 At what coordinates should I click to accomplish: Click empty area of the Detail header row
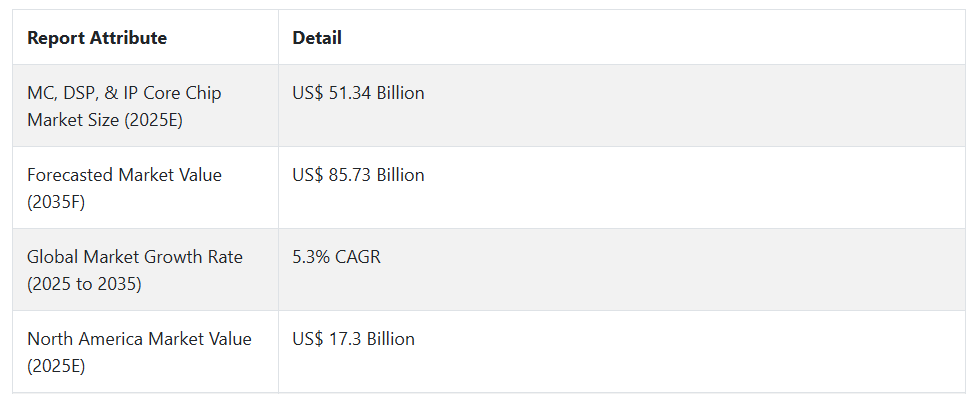click(x=654, y=37)
